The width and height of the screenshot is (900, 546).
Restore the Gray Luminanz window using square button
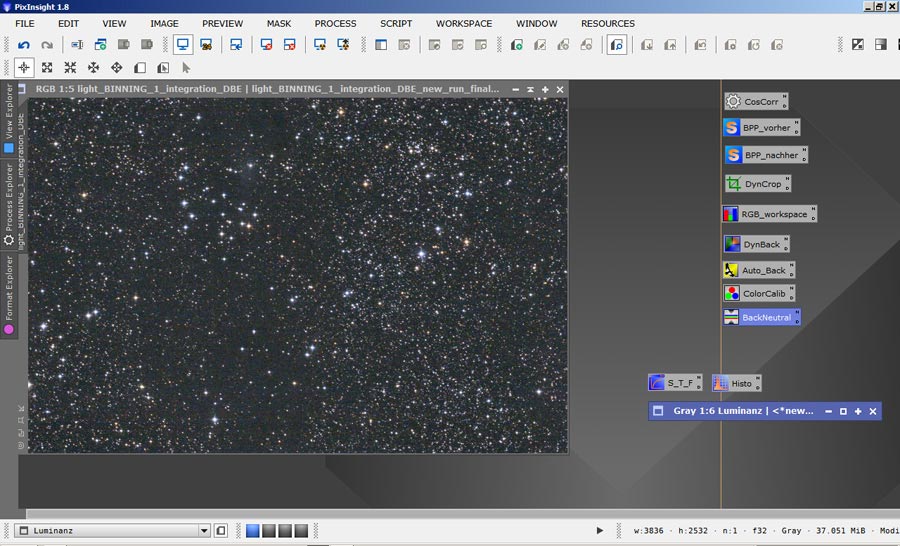pos(843,411)
